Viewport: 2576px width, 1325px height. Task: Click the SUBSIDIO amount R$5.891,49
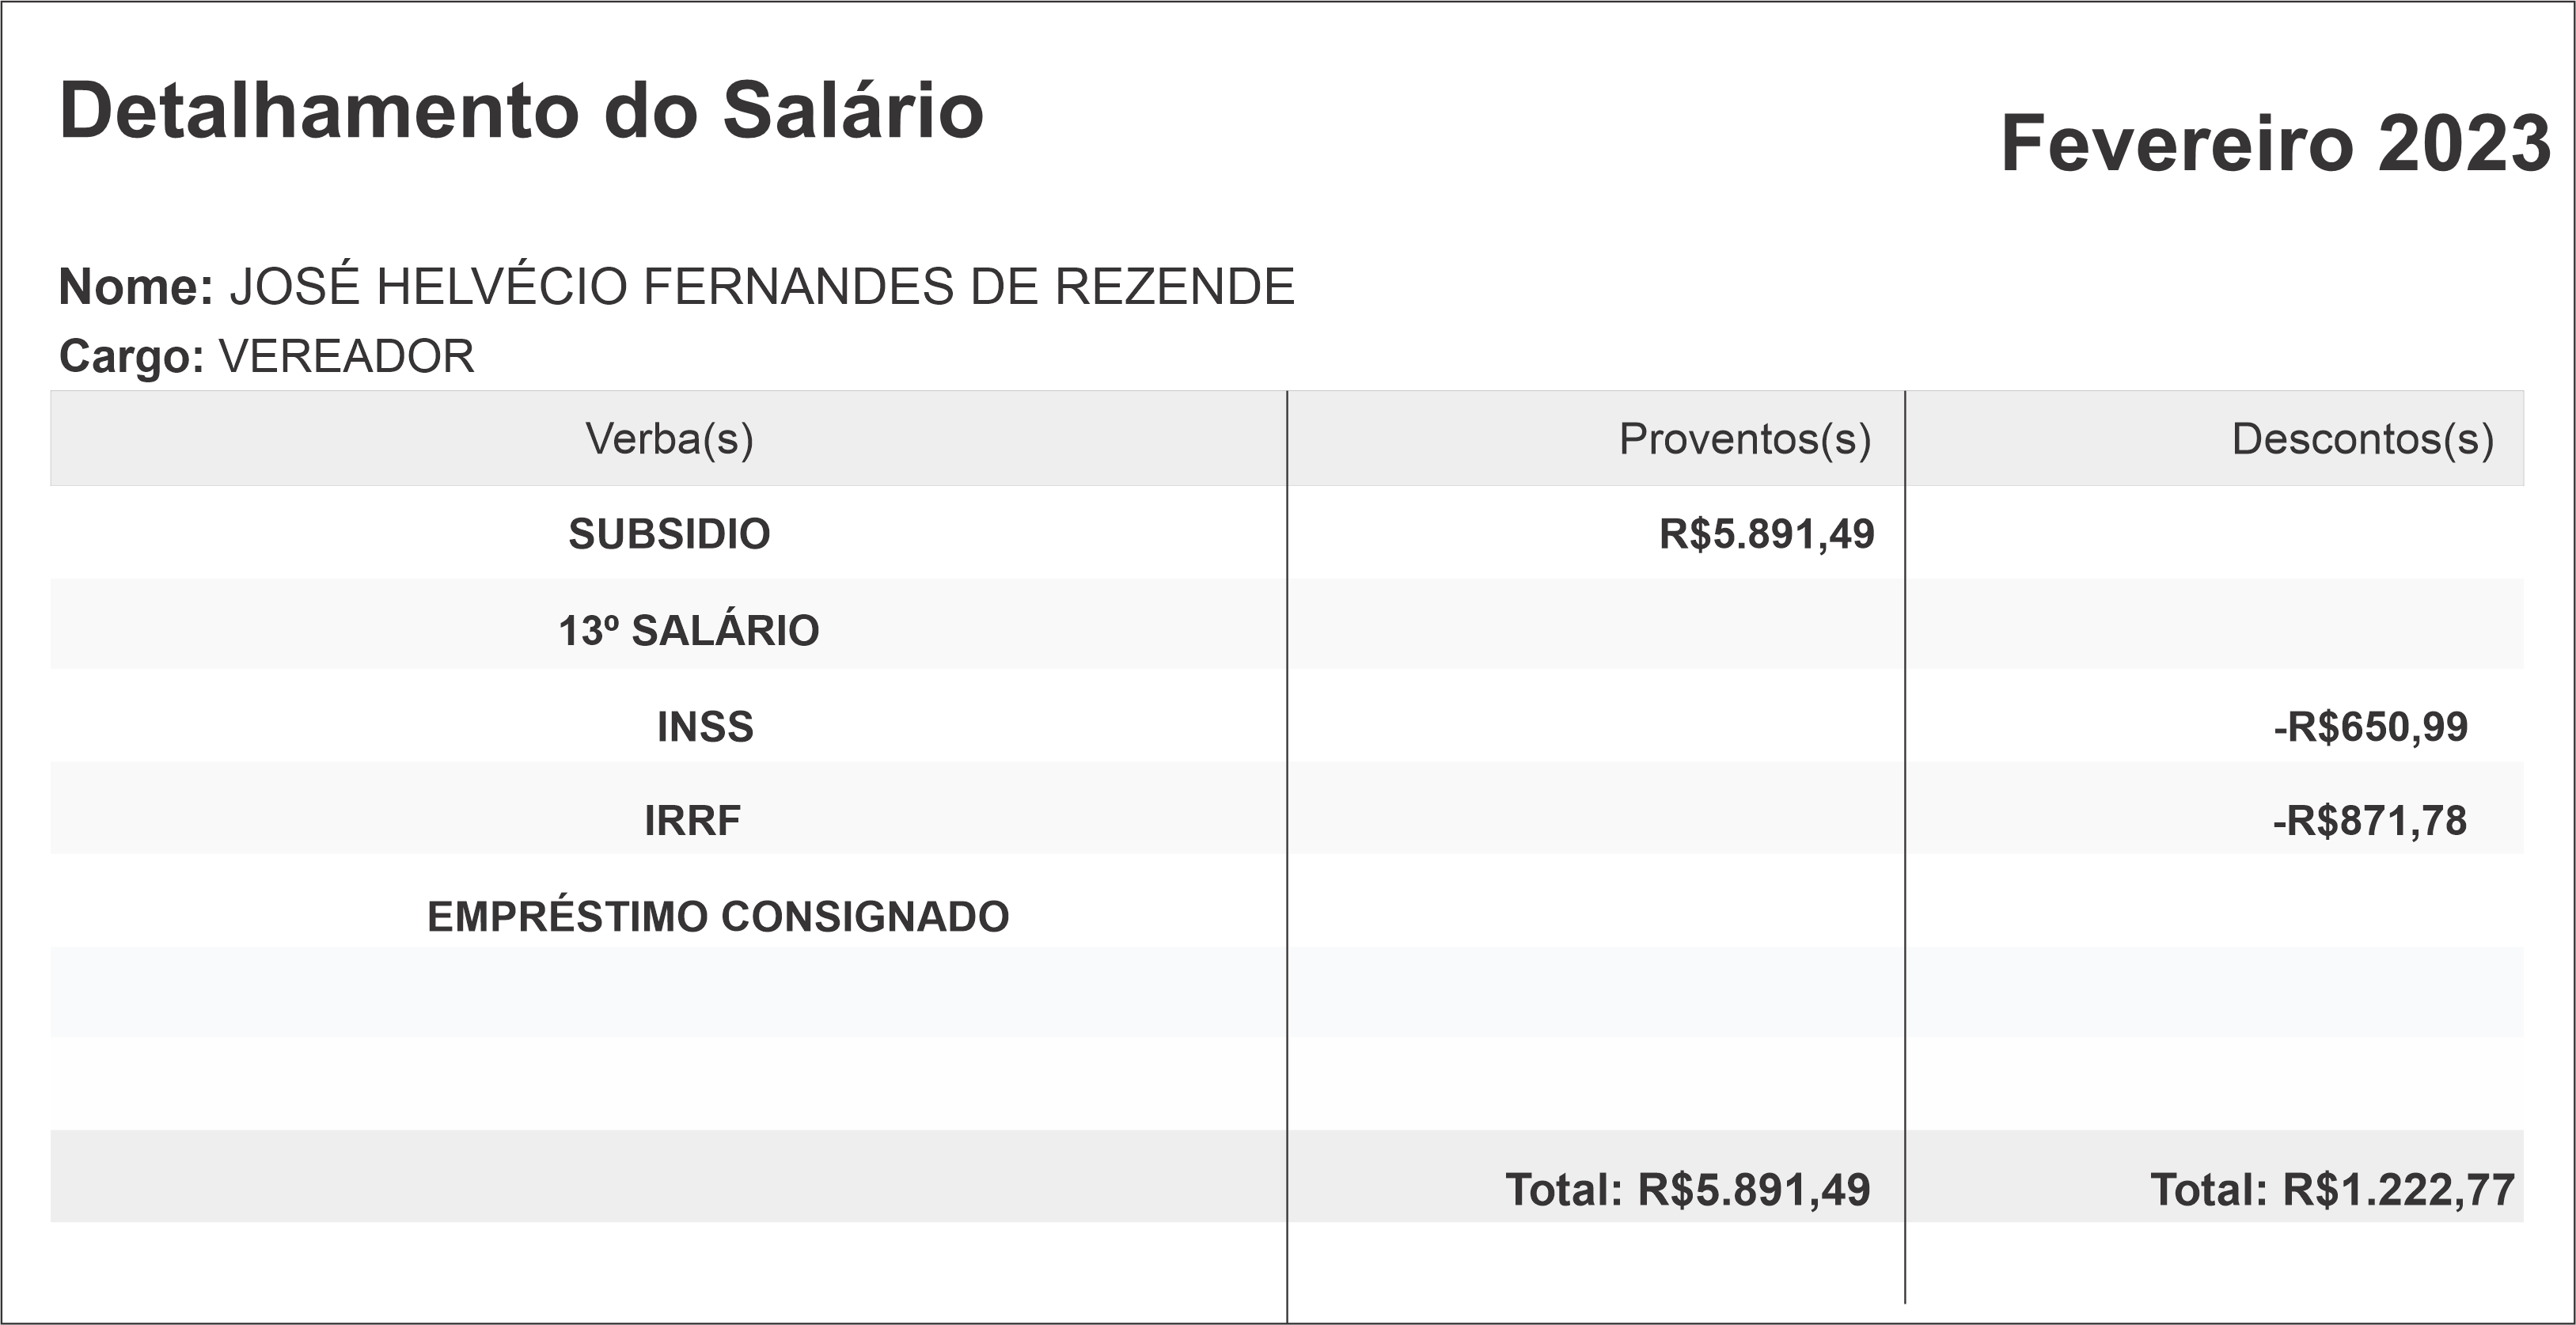pyautogui.click(x=1766, y=534)
